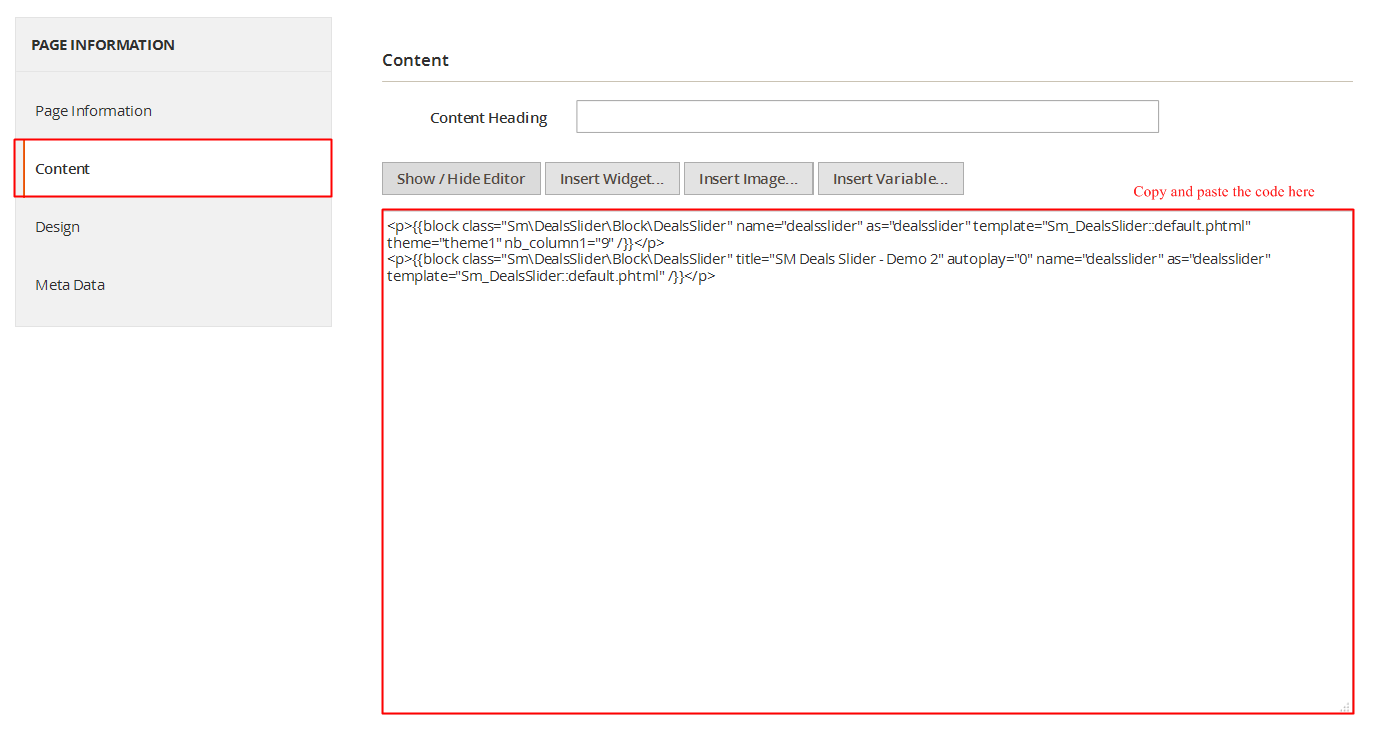This screenshot has width=1383, height=752.
Task: Click the PAGE INFORMATION panel header
Action: pyautogui.click(x=173, y=45)
